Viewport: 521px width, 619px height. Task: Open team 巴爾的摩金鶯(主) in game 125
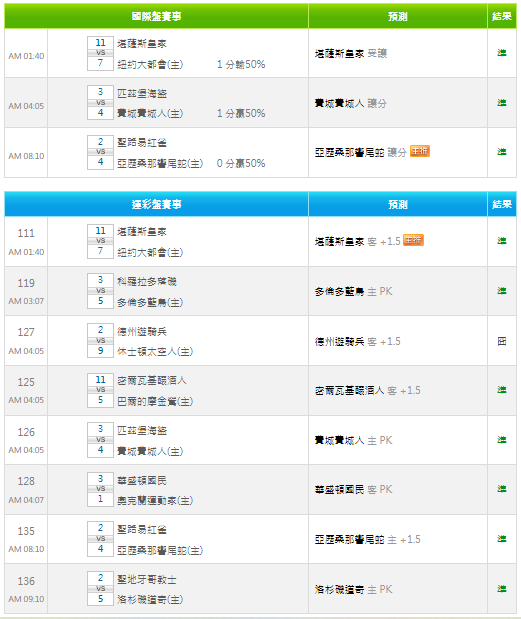point(155,401)
